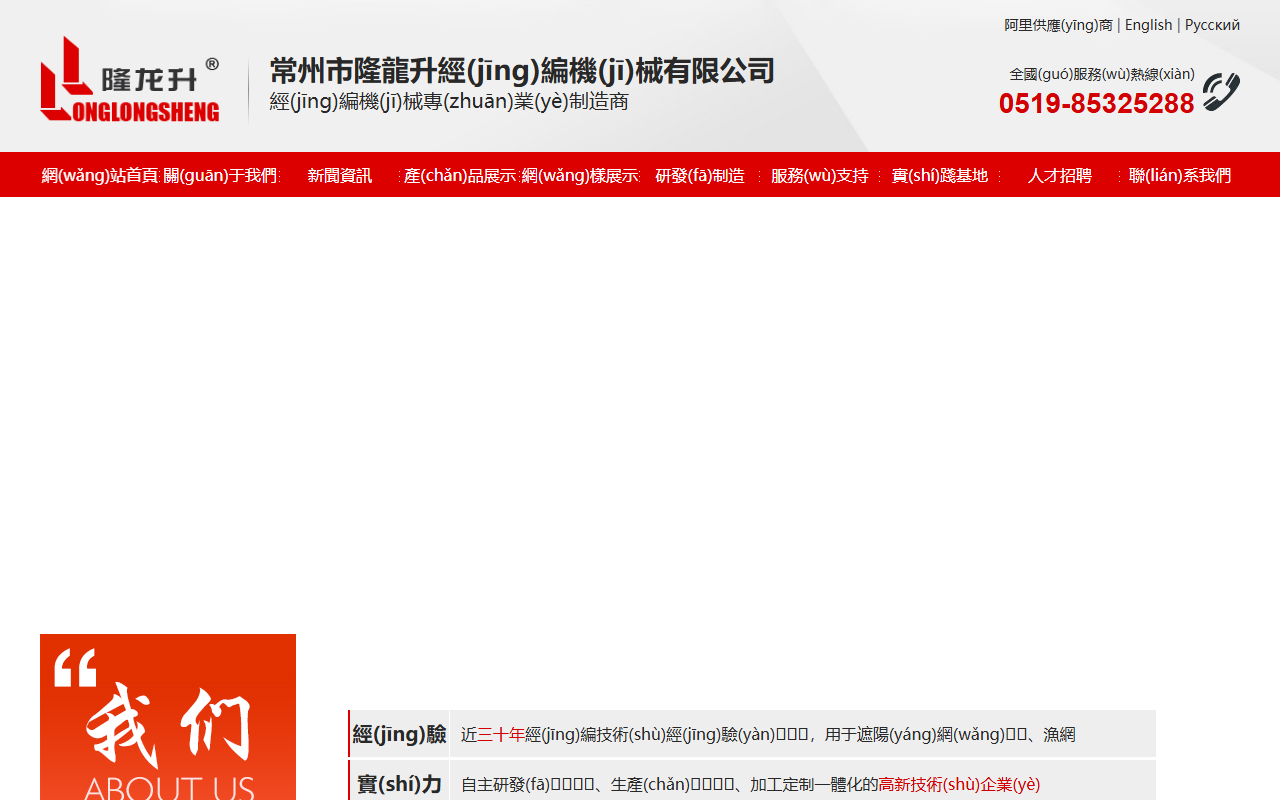Click the red 三十年 highlighted text

[x=501, y=734]
